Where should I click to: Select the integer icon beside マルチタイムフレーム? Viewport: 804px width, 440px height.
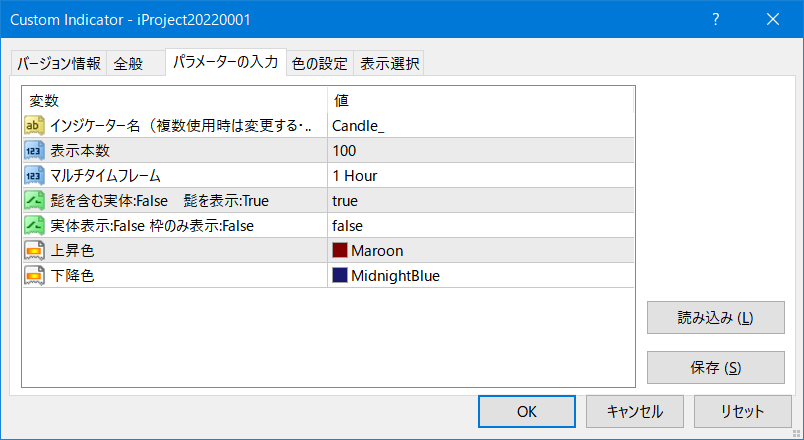[x=34, y=176]
